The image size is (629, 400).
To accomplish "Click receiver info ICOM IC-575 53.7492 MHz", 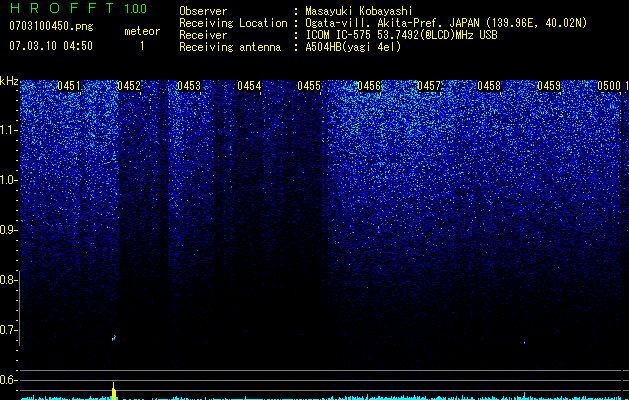I will [x=401, y=35].
